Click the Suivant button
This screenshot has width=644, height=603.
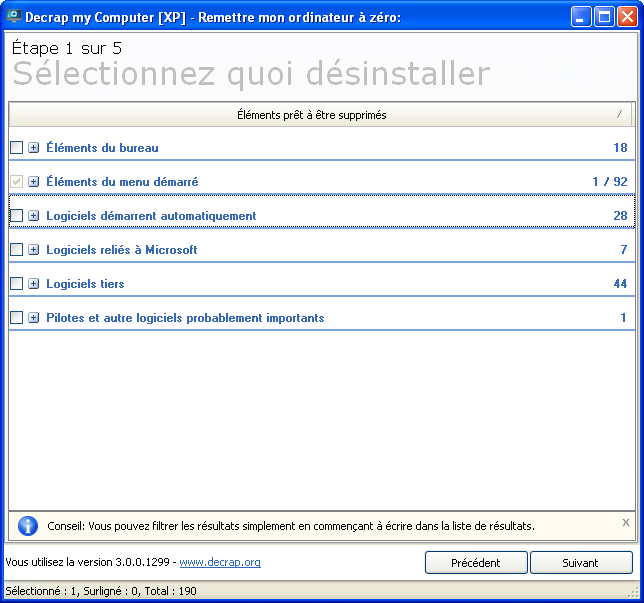pyautogui.click(x=581, y=562)
